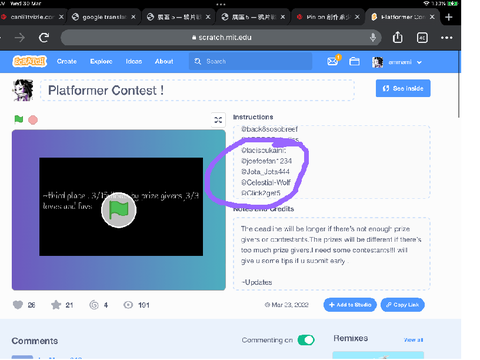Toggle the Commenting on switch
The width and height of the screenshot is (480, 360).
pyautogui.click(x=306, y=340)
